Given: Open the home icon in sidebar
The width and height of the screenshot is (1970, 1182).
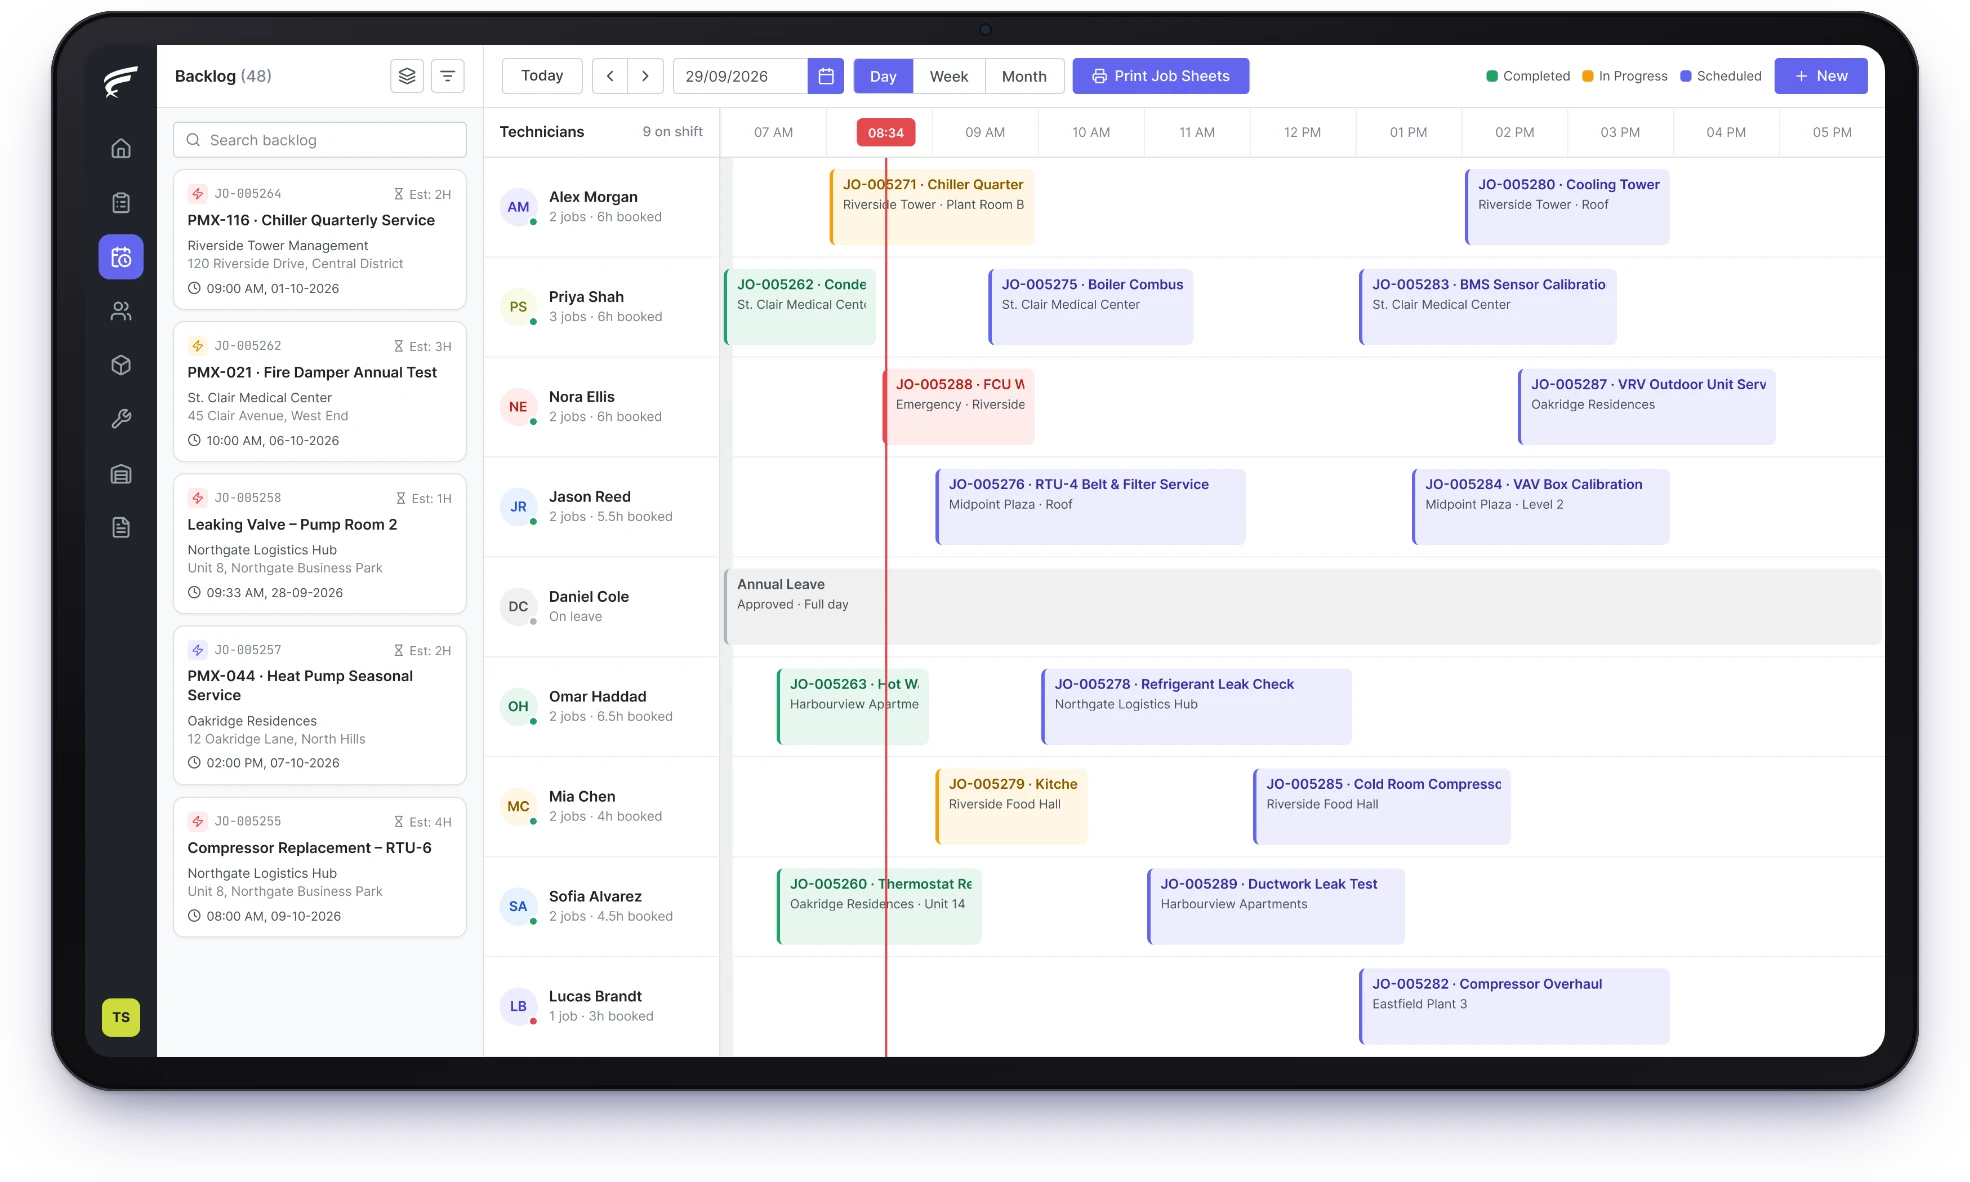Looking at the screenshot, I should pyautogui.click(x=121, y=149).
